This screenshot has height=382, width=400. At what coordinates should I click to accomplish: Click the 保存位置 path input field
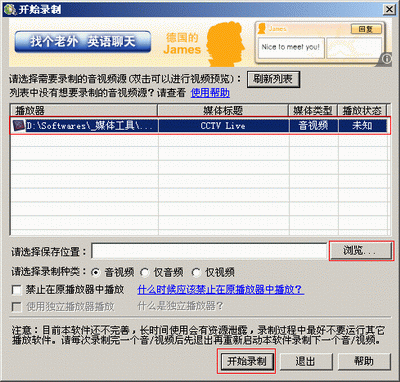coord(209,251)
